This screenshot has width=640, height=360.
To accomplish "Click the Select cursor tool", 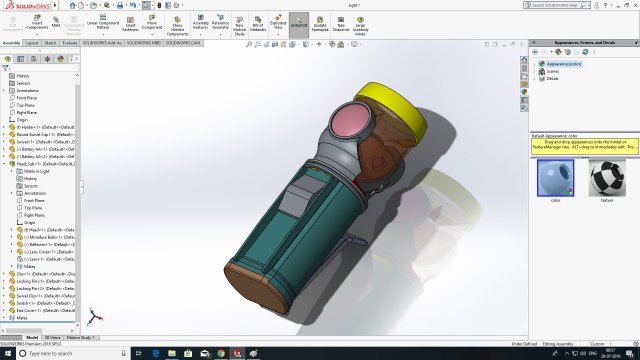I will (x=146, y=5).
